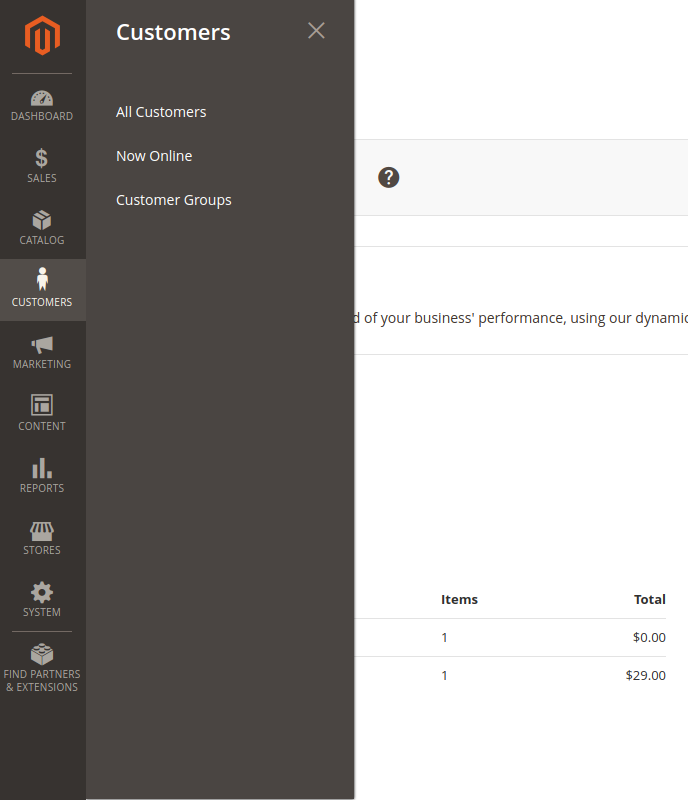Open Now Online customers view

[x=154, y=156]
